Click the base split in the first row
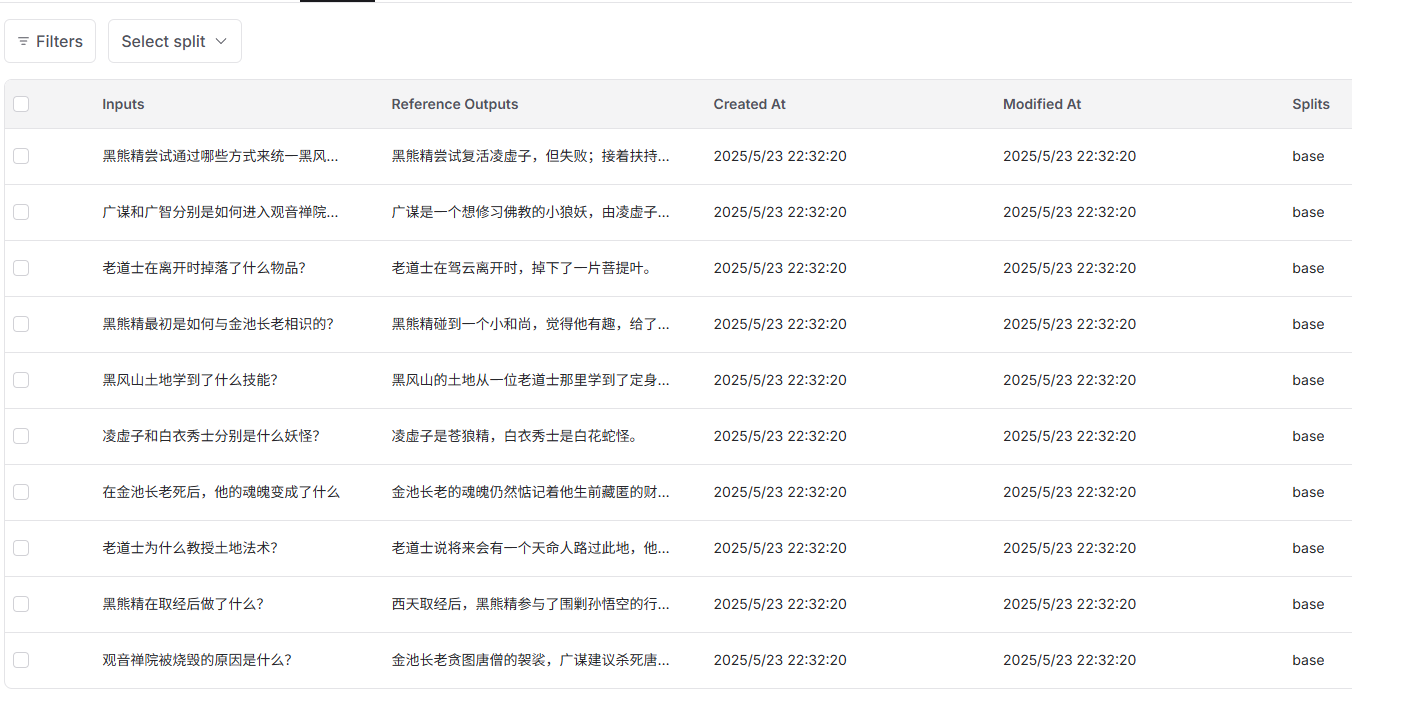The height and width of the screenshot is (713, 1427). pos(1307,156)
